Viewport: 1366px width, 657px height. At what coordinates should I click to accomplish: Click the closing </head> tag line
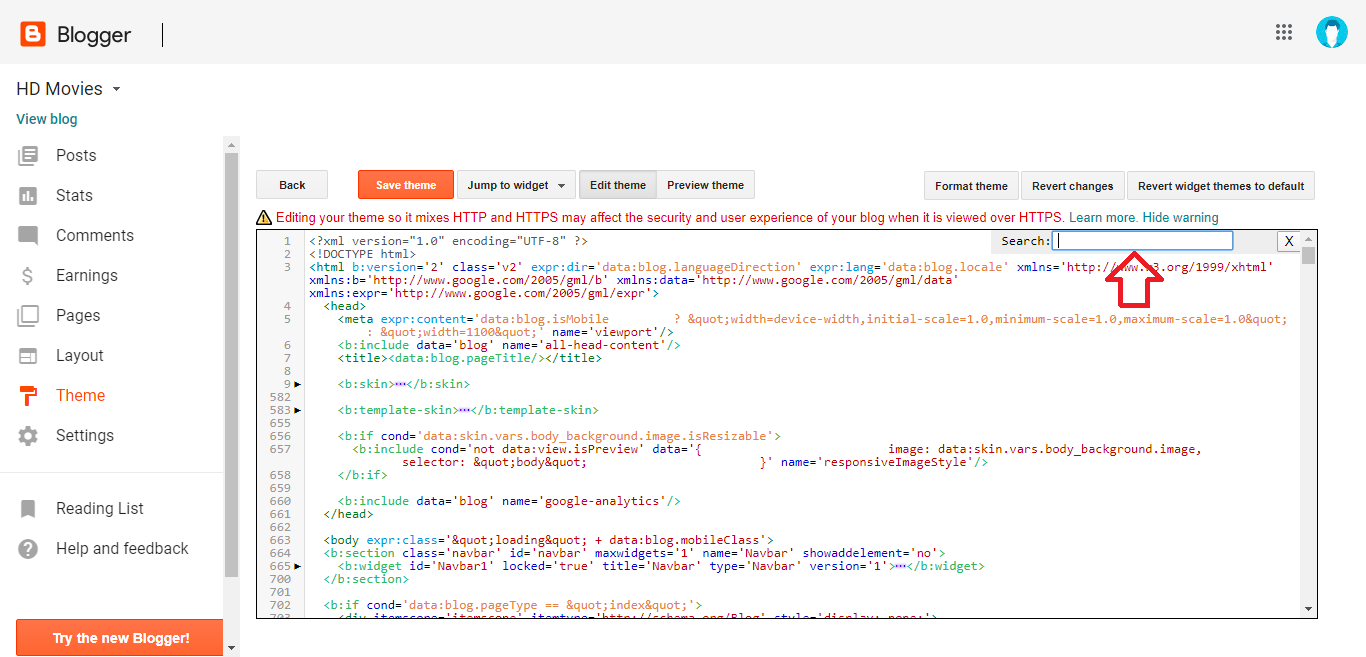[x=347, y=514]
